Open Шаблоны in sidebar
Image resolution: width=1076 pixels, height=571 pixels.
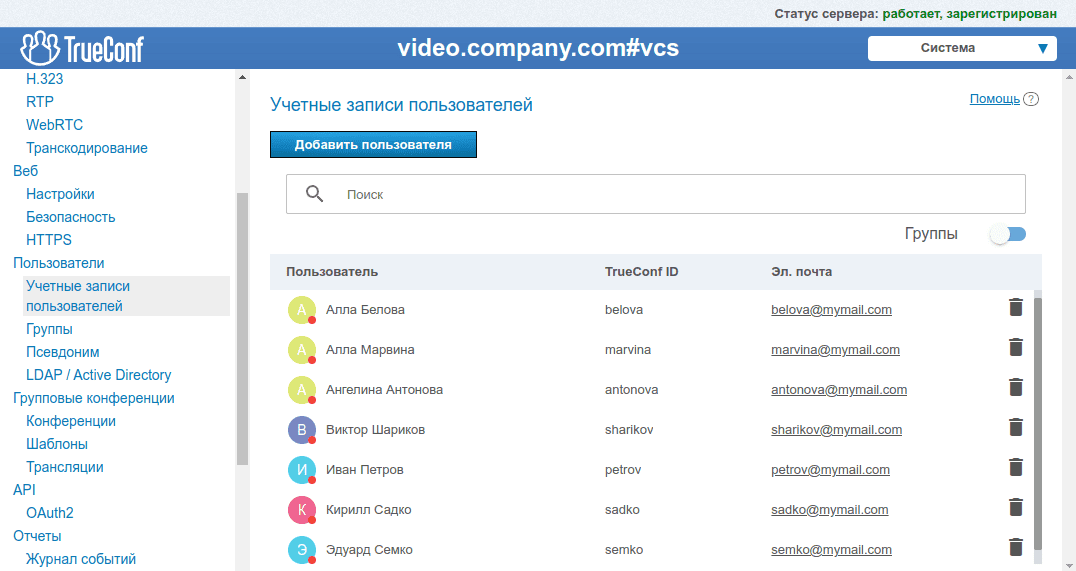[x=57, y=444]
